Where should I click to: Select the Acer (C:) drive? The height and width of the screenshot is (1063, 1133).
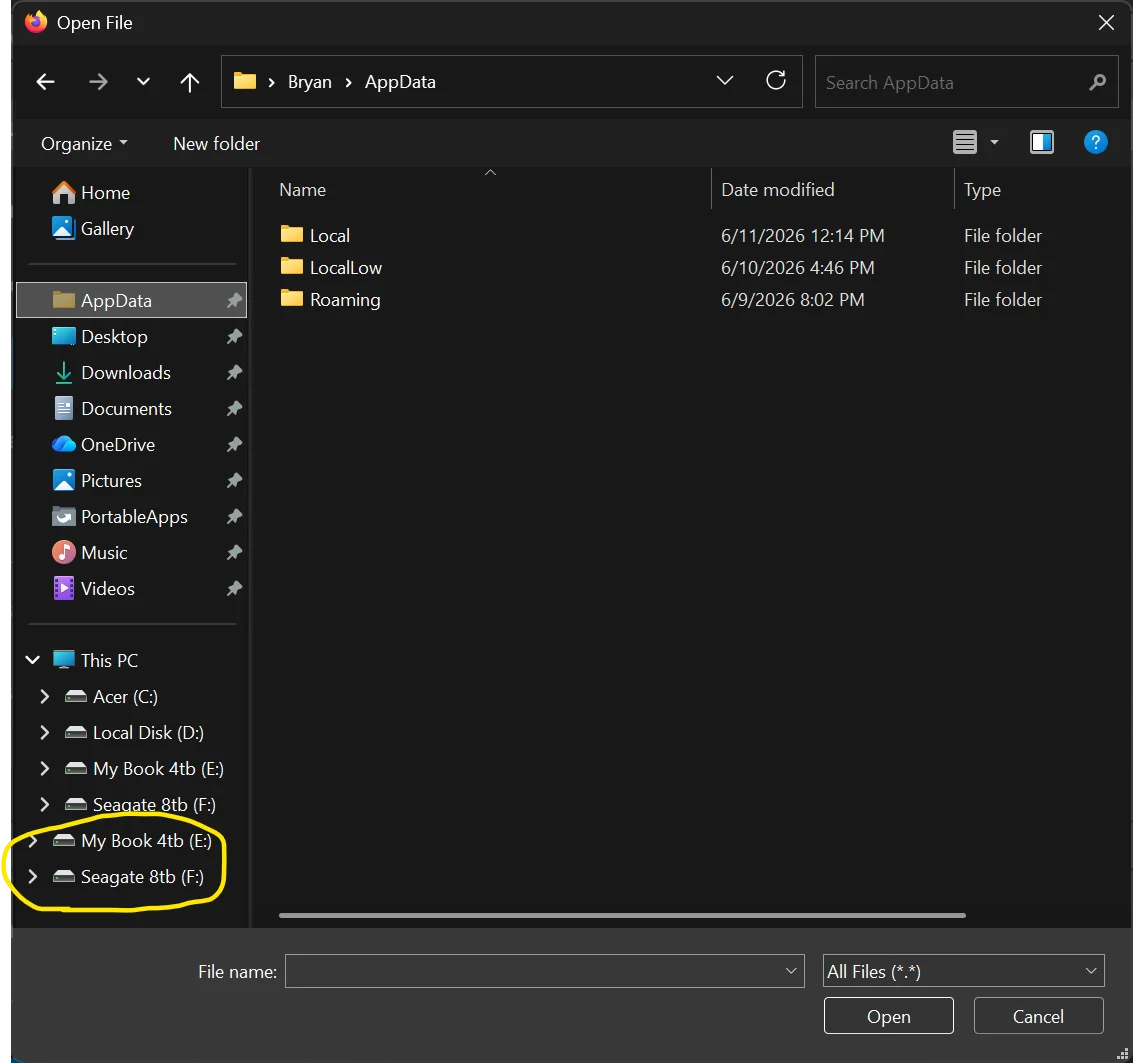(x=111, y=697)
